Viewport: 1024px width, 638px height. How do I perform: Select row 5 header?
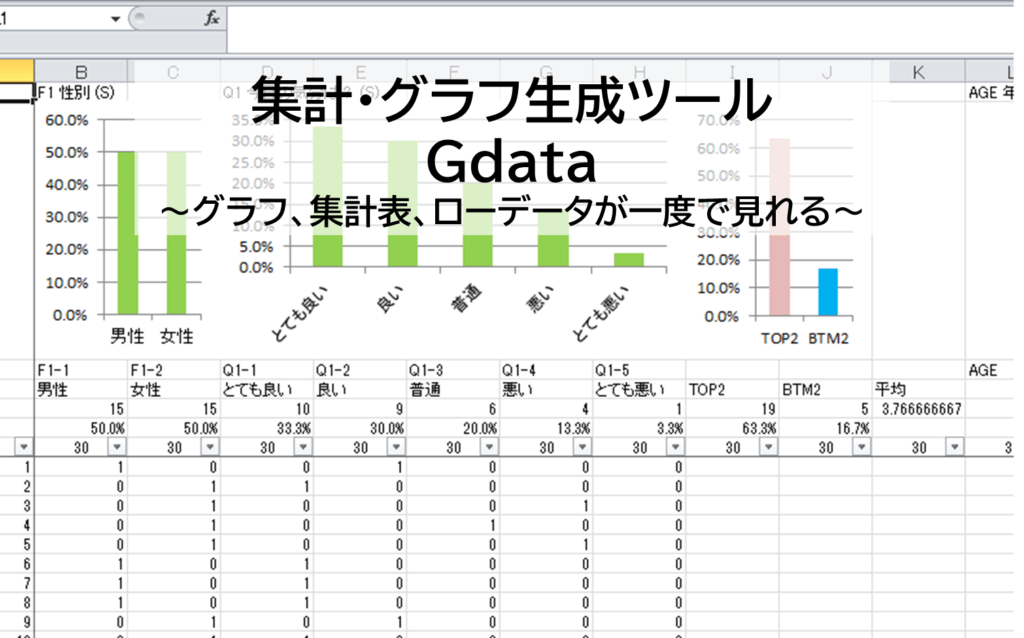pyautogui.click(x=17, y=545)
